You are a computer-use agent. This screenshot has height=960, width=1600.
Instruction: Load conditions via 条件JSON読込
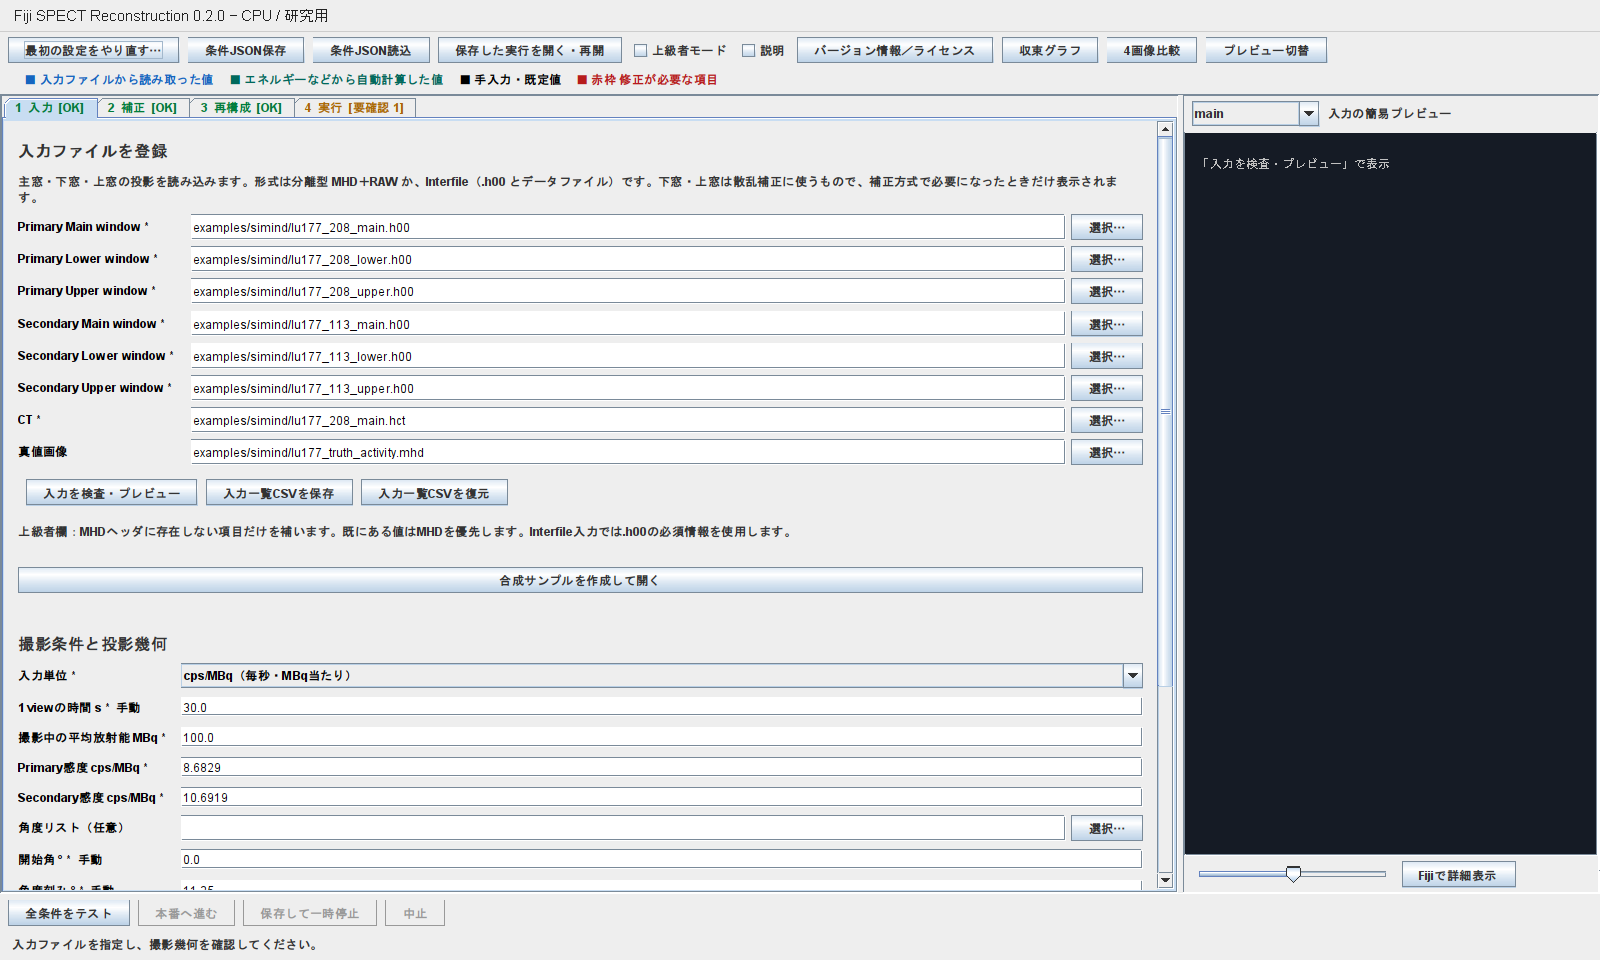[x=370, y=50]
